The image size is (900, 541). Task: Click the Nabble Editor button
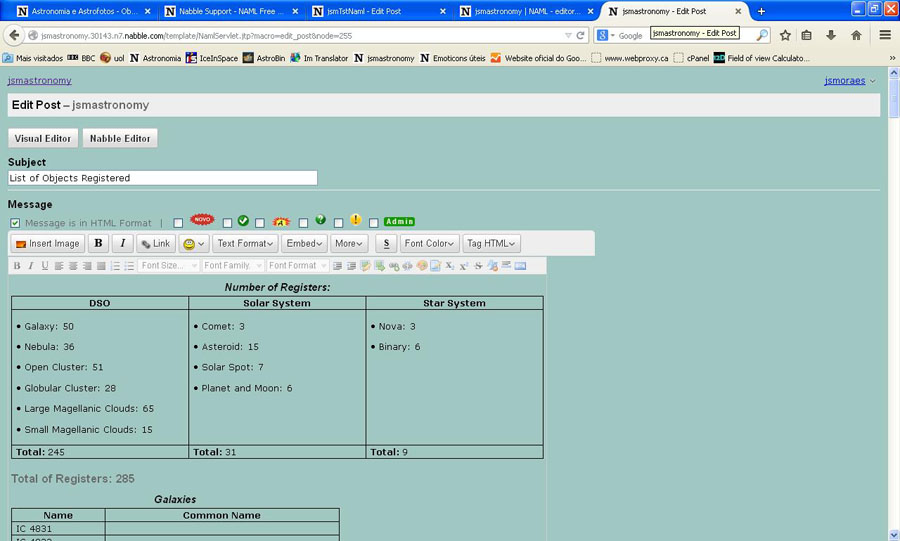(119, 138)
